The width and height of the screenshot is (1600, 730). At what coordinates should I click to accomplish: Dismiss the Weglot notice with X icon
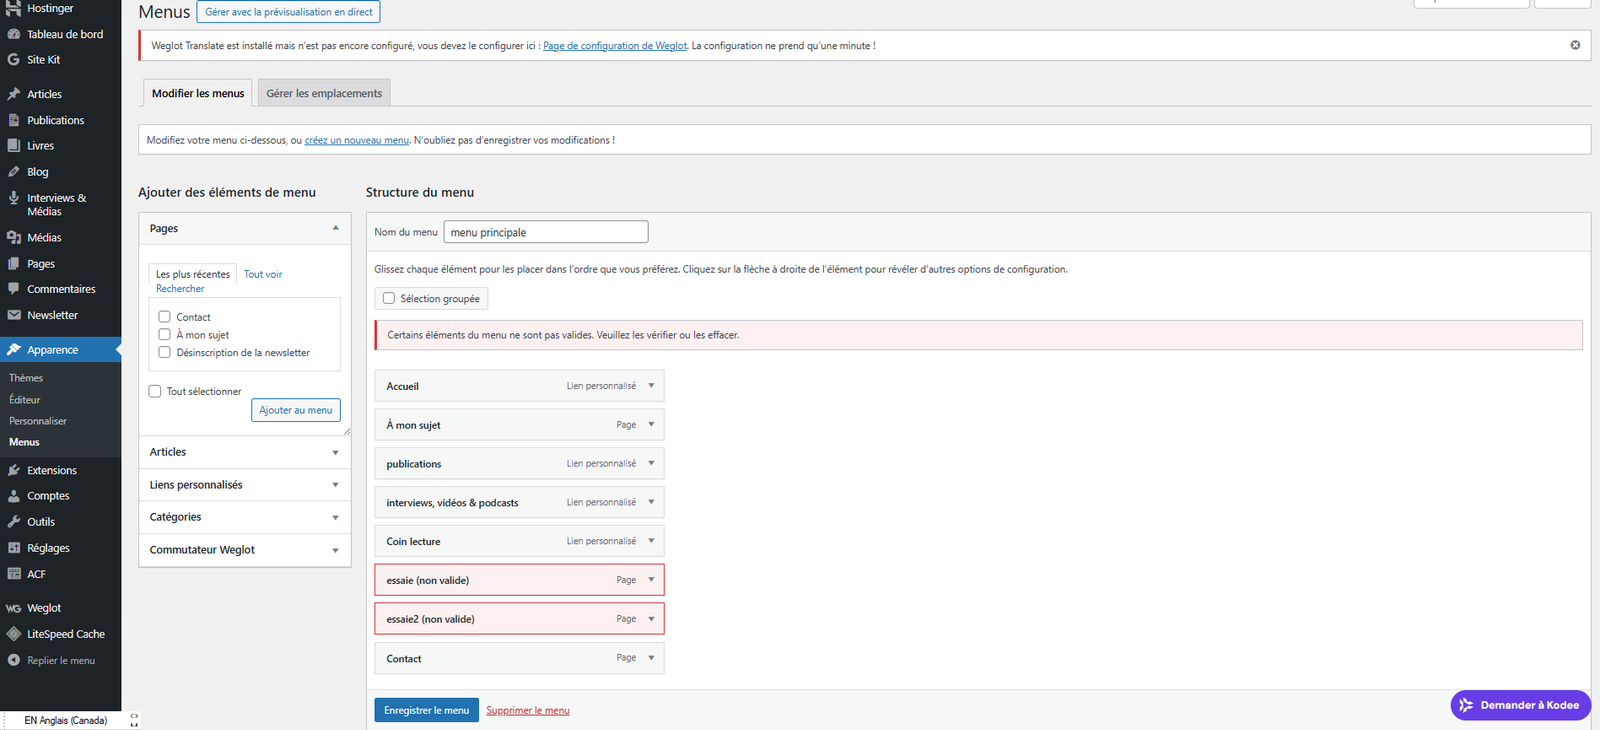click(1575, 45)
